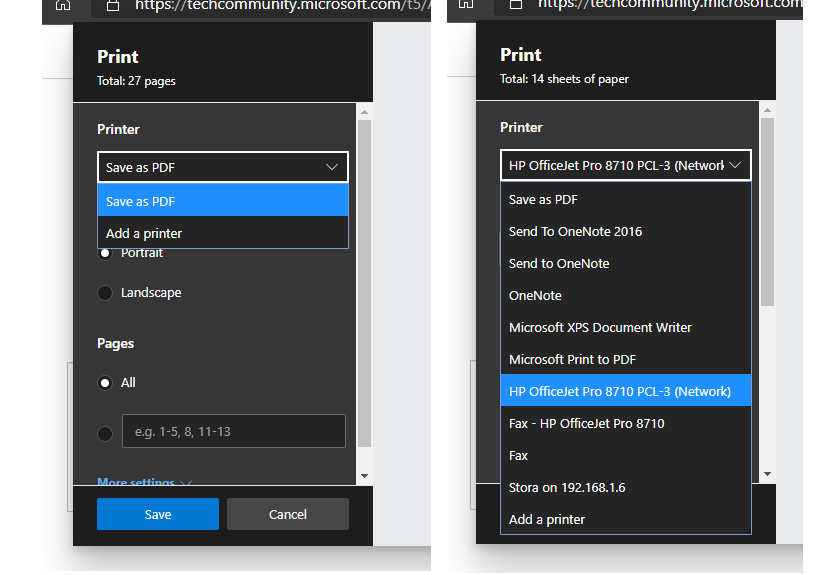The image size is (814, 575).
Task: Choose Fax - HP OfficeJet Pro 8710
Action: 626,423
